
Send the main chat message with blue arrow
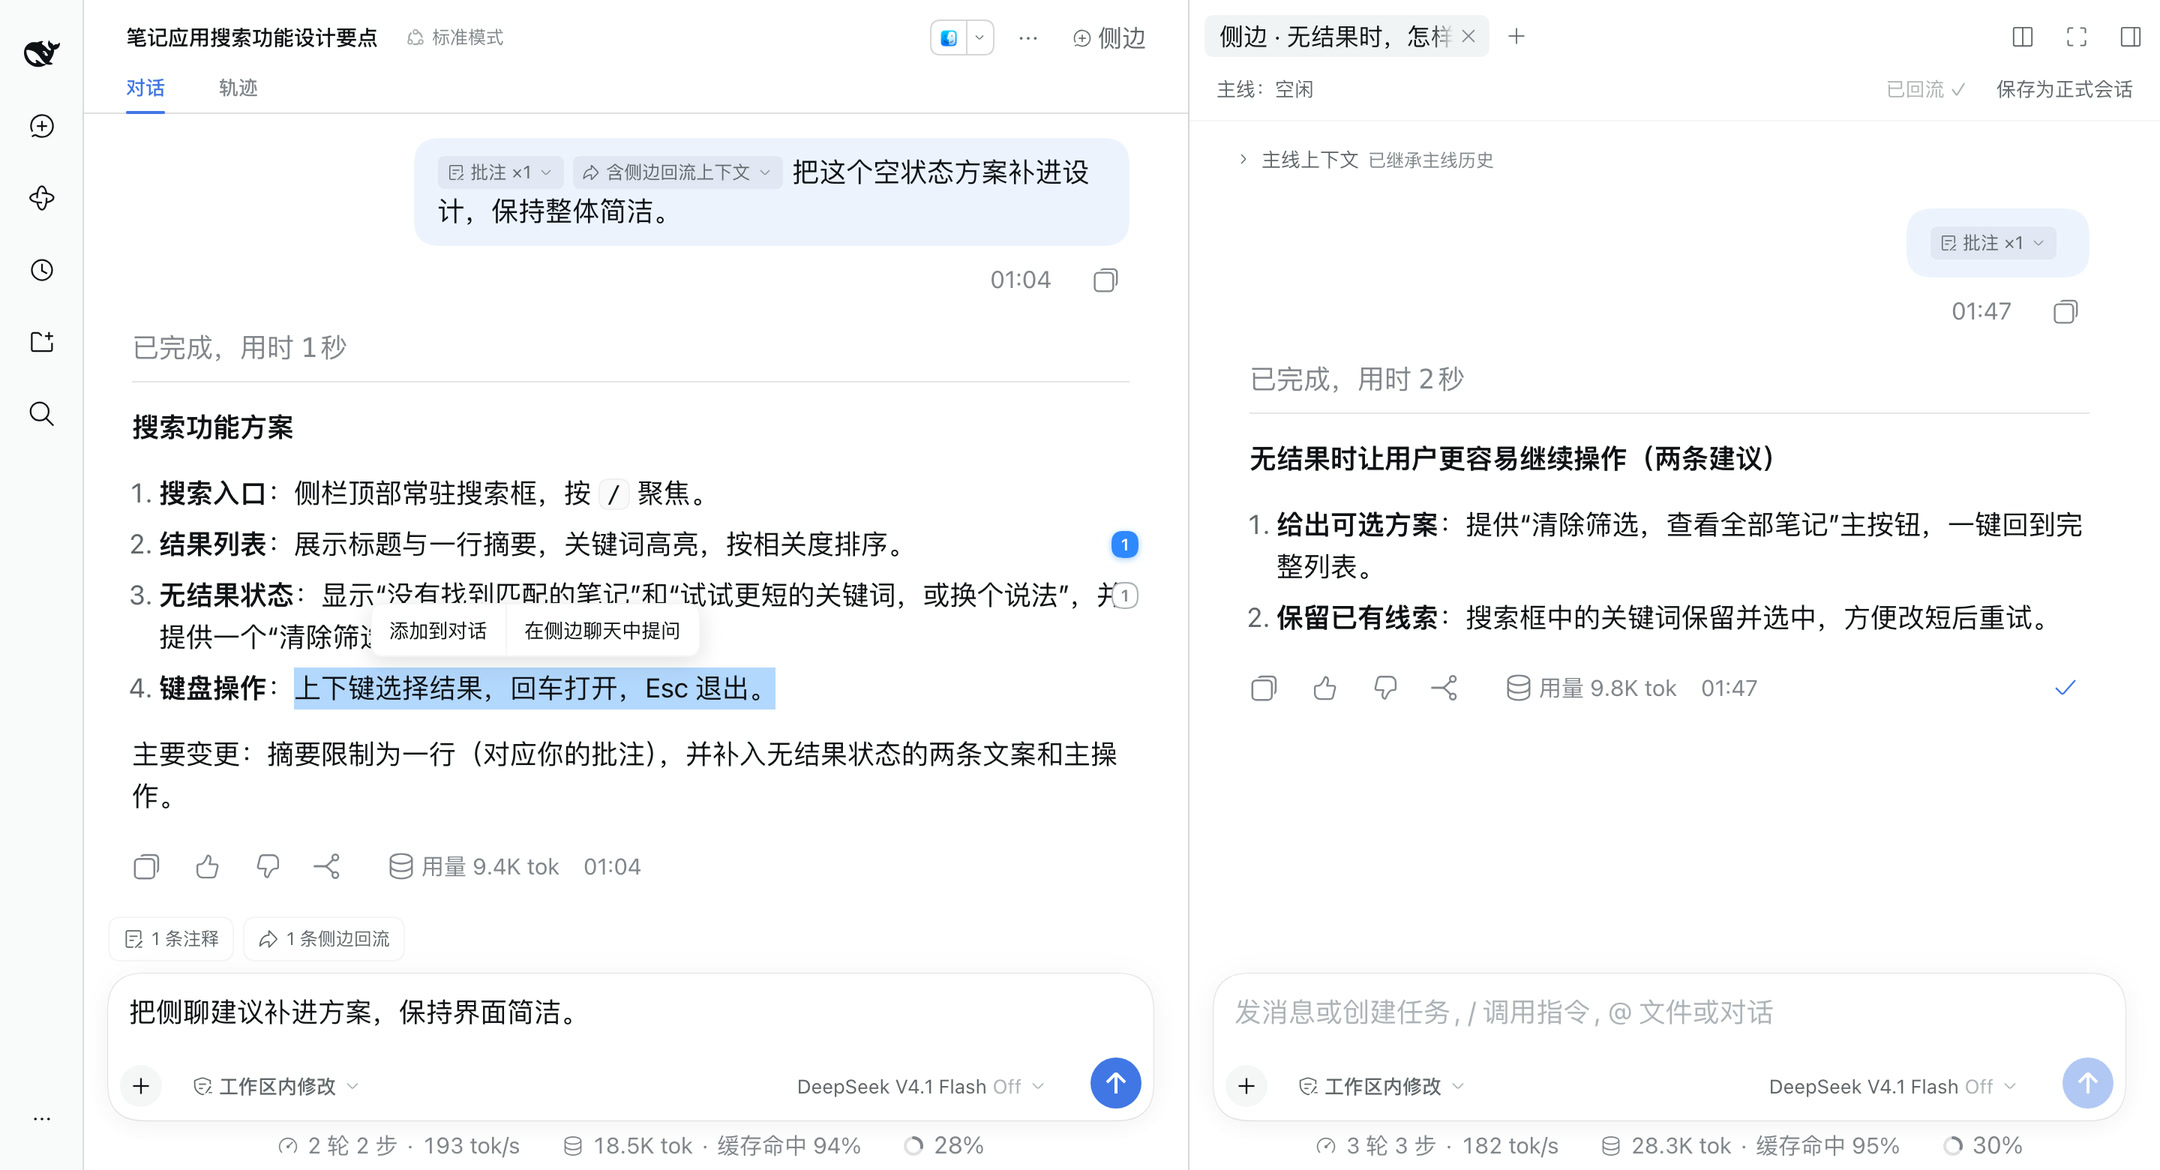(1115, 1083)
